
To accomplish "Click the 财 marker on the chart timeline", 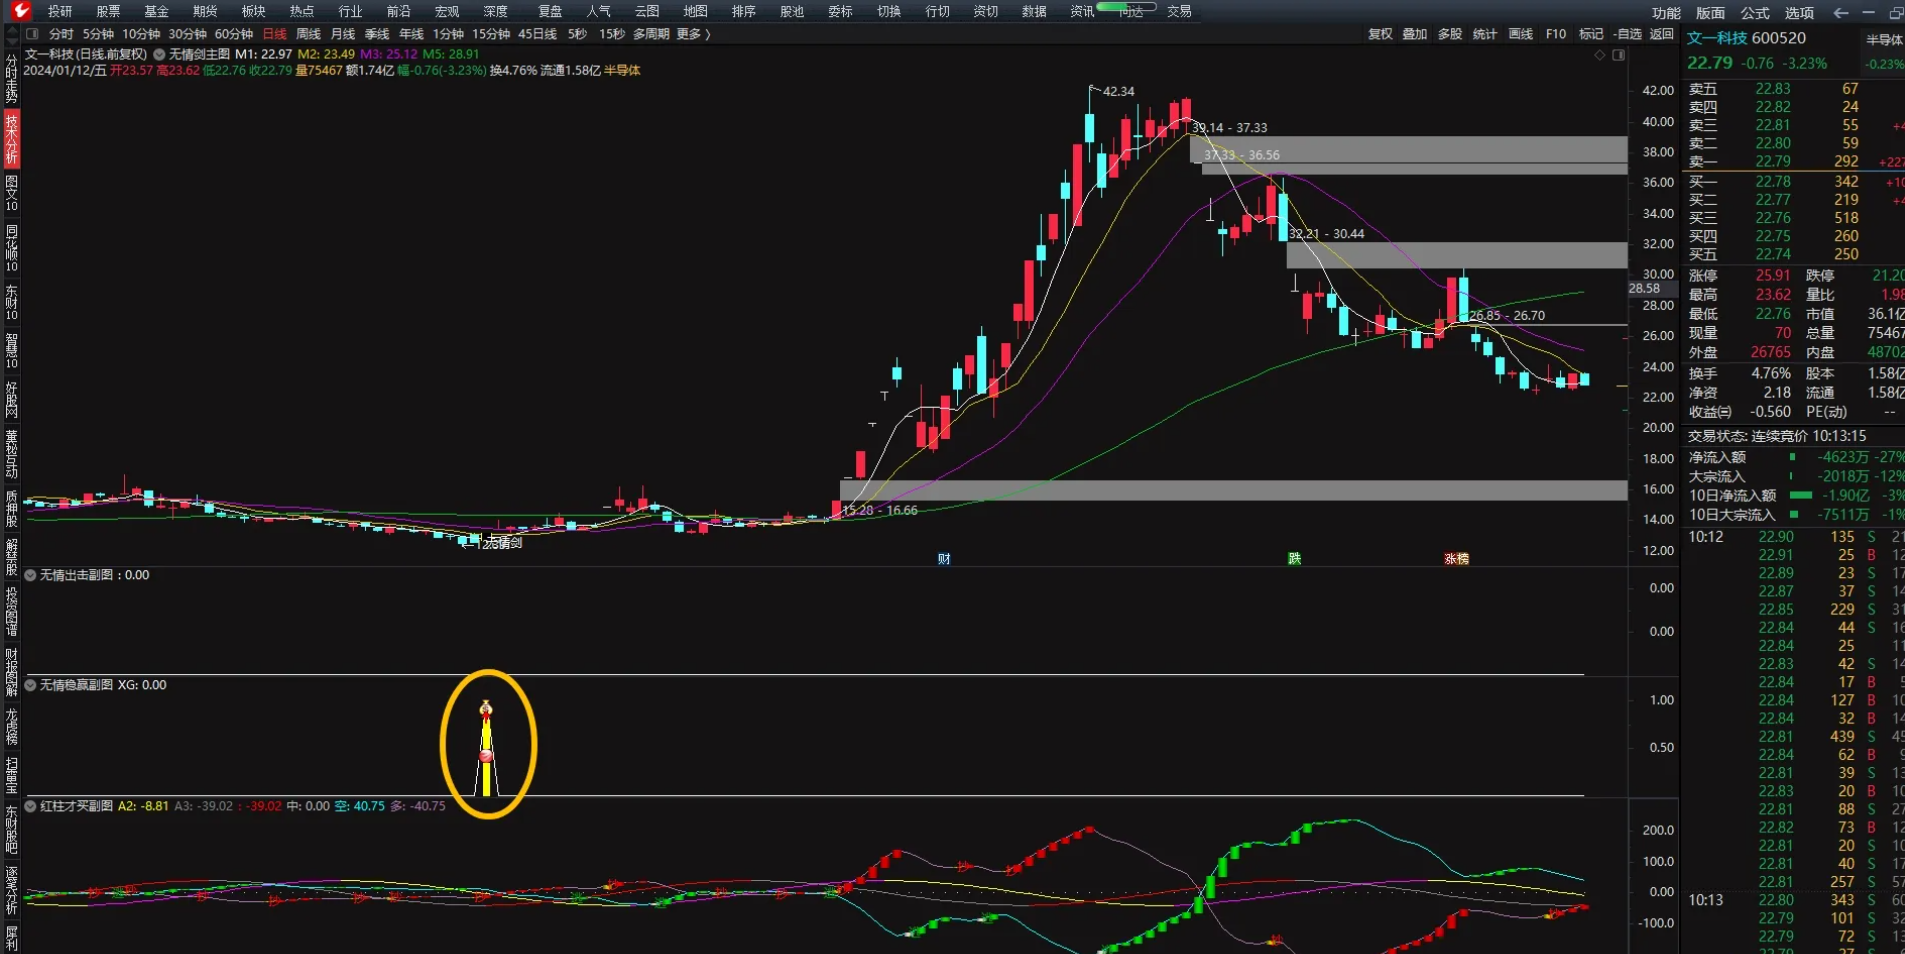I will (x=944, y=559).
